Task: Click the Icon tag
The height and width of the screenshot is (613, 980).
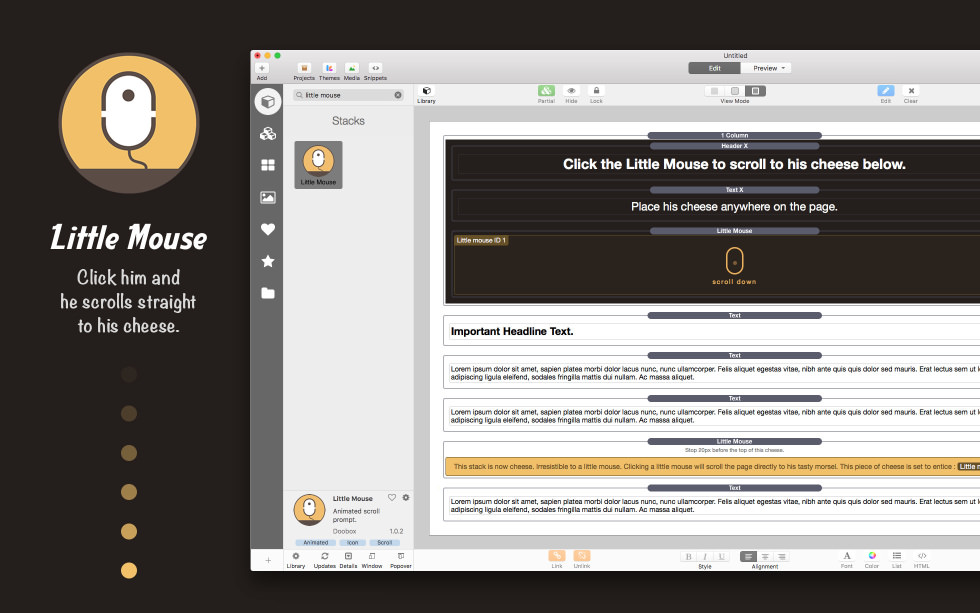Action: pyautogui.click(x=352, y=542)
